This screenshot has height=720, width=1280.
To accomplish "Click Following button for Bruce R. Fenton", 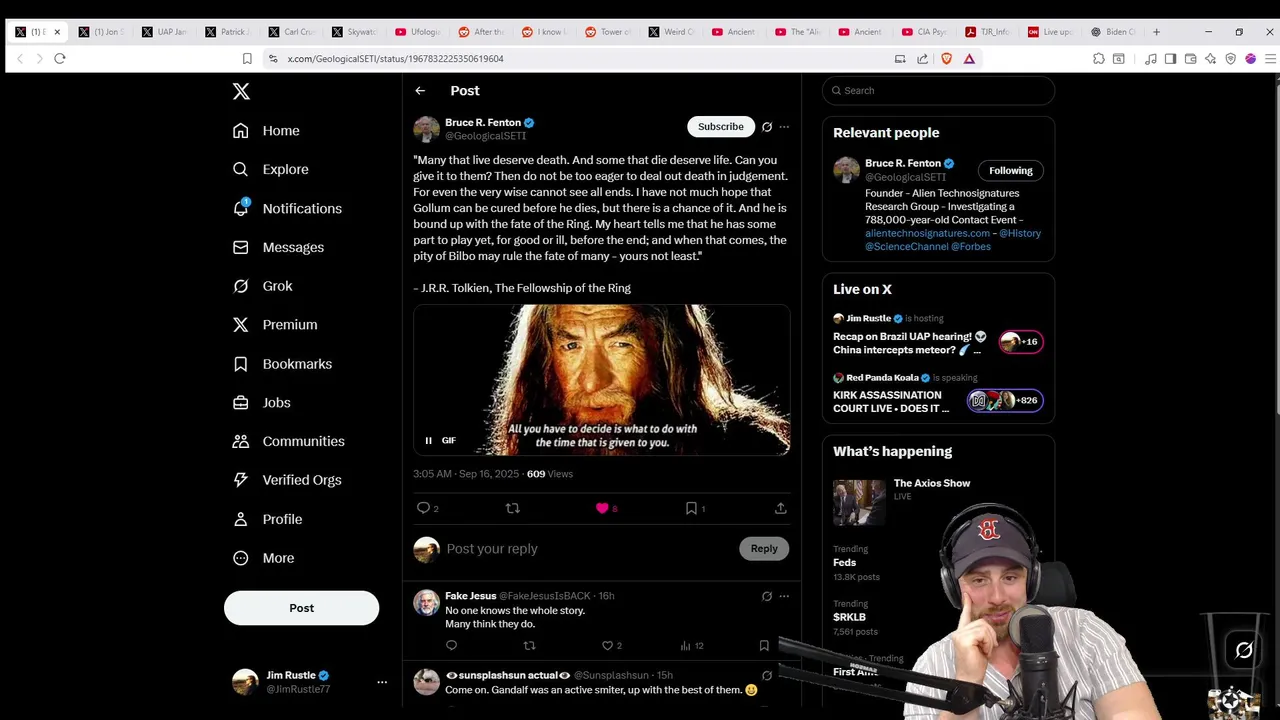I will [1011, 171].
